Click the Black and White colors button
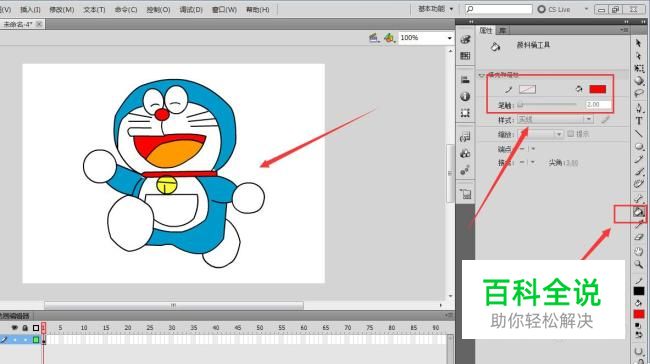This screenshot has width=650, height=364. [639, 327]
